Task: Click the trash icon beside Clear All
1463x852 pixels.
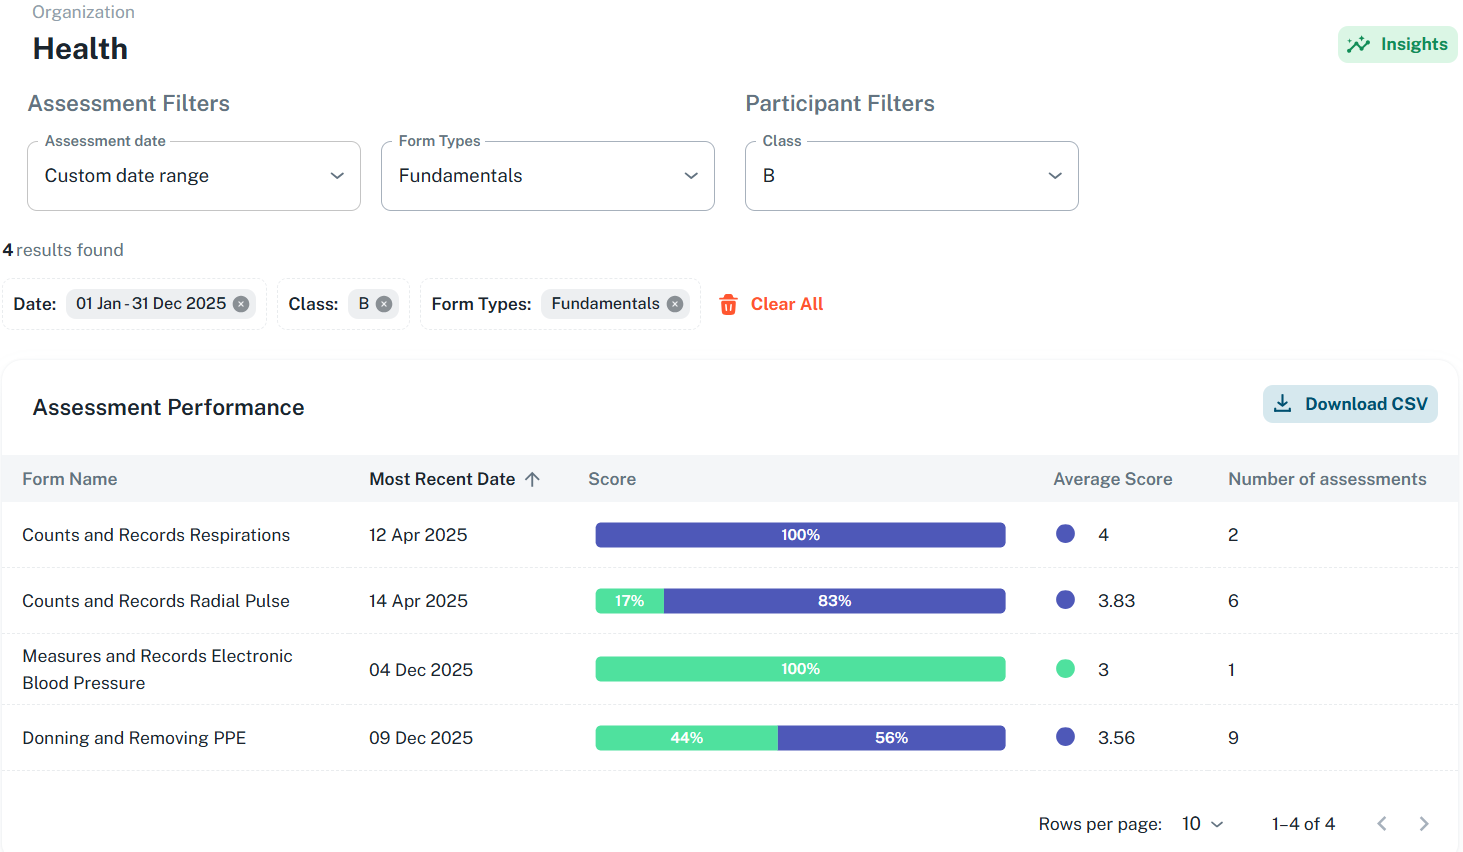Action: pos(728,304)
